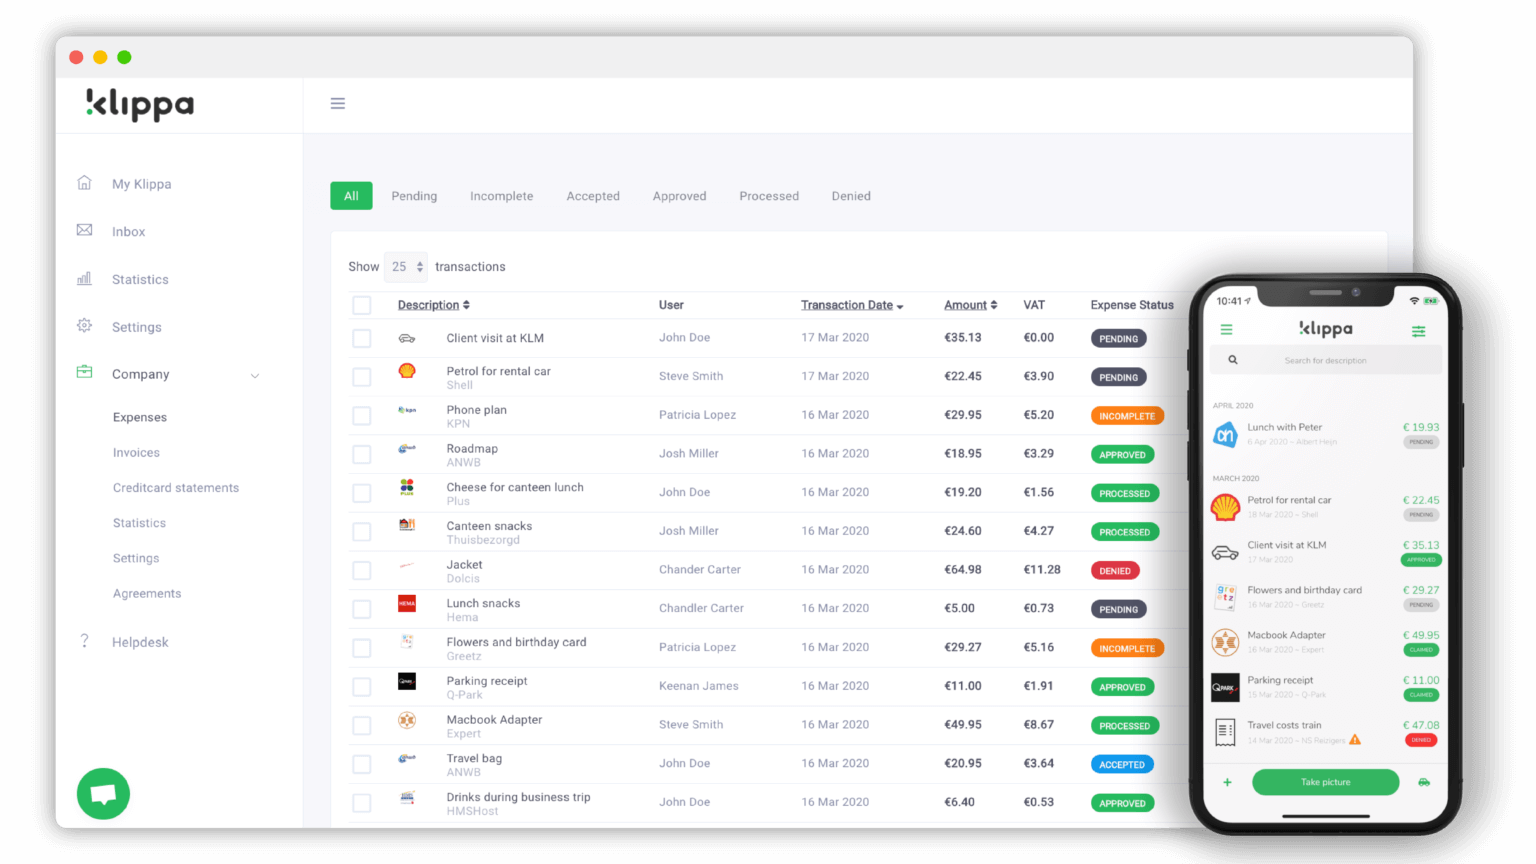The image size is (1536, 864).
Task: Click the Transaction Date sort arrow
Action: click(x=899, y=305)
